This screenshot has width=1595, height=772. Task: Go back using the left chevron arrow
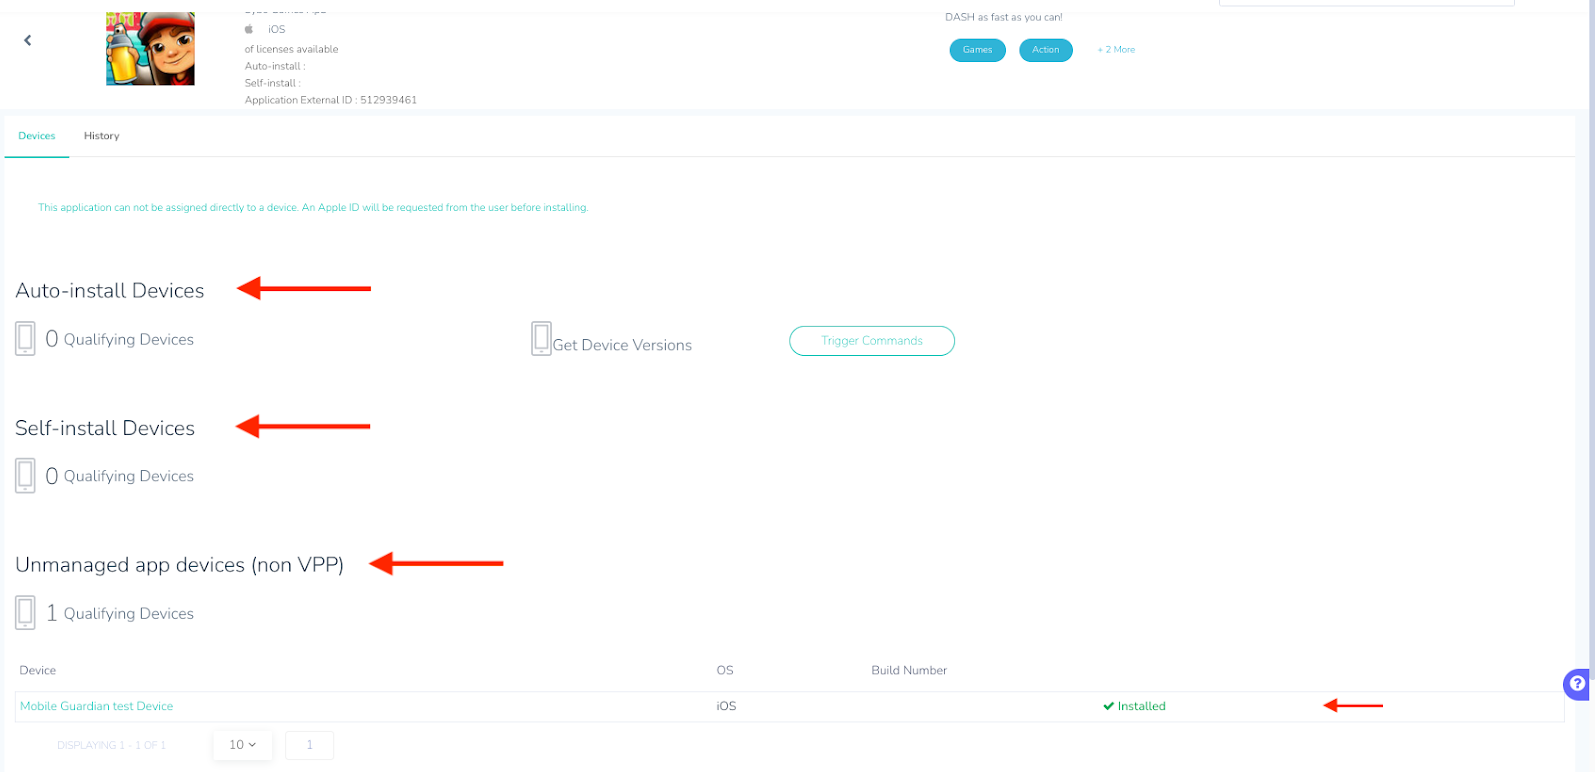28,40
